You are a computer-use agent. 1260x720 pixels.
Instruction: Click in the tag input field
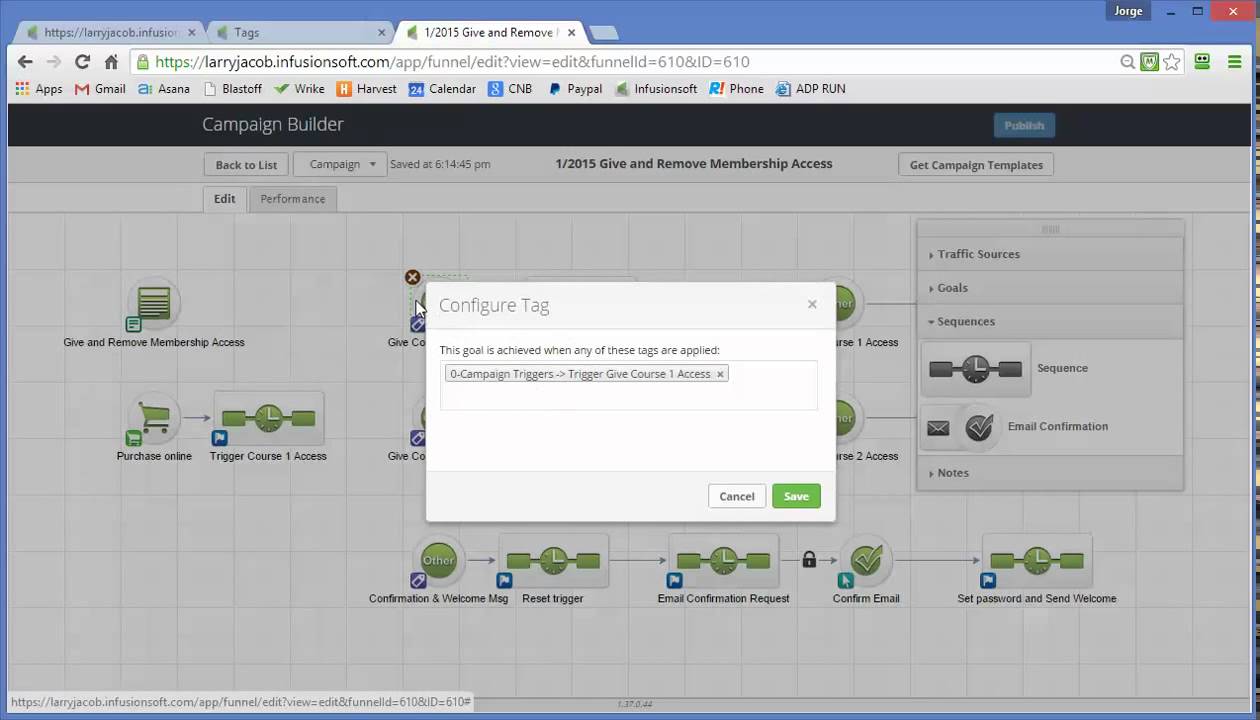(628, 385)
